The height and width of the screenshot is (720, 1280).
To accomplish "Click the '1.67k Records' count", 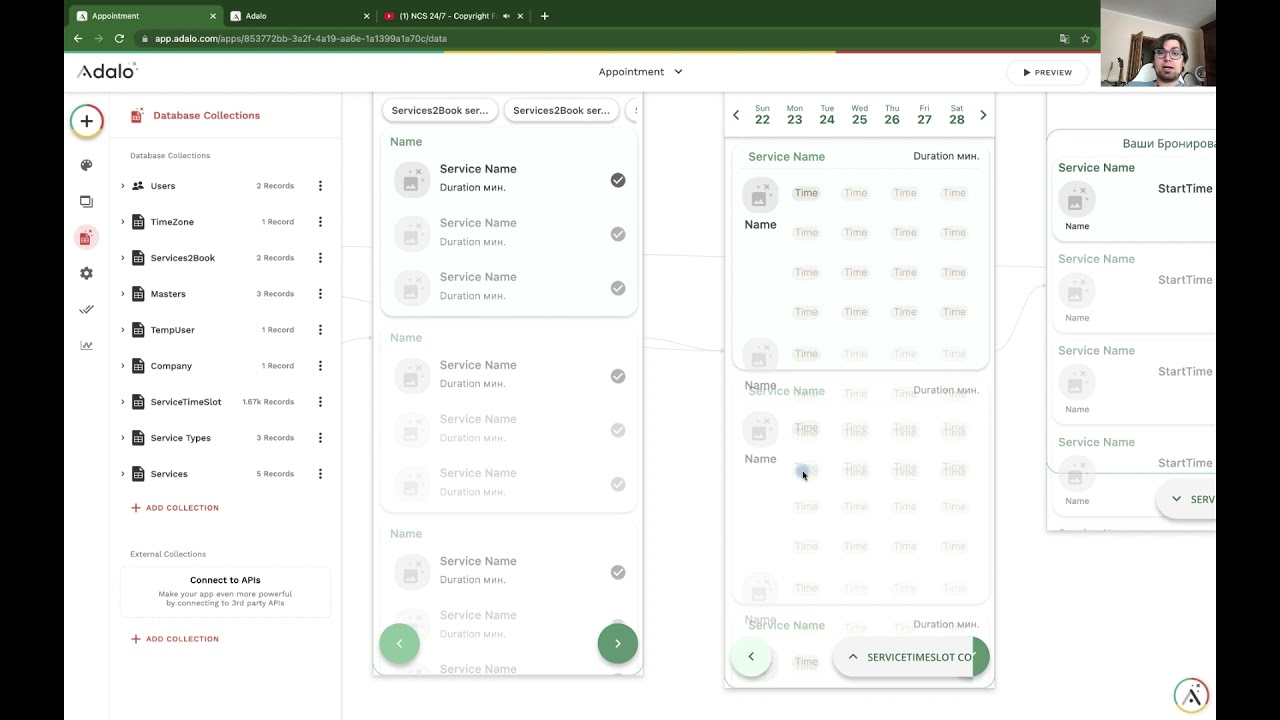I will click(268, 402).
